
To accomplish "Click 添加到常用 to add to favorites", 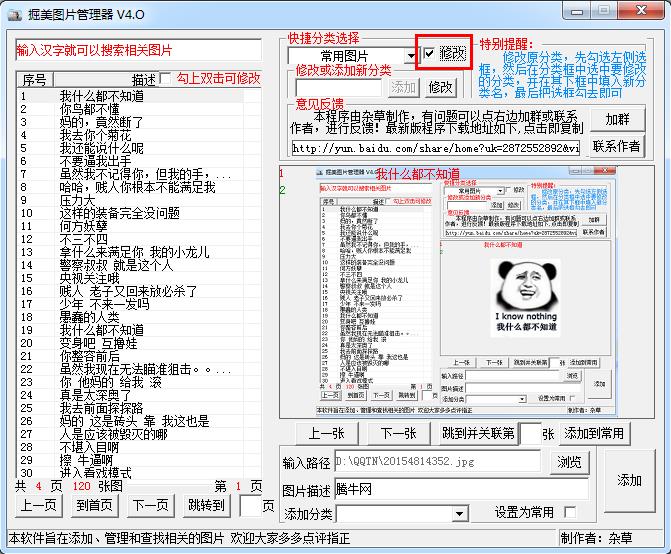I will (594, 433).
